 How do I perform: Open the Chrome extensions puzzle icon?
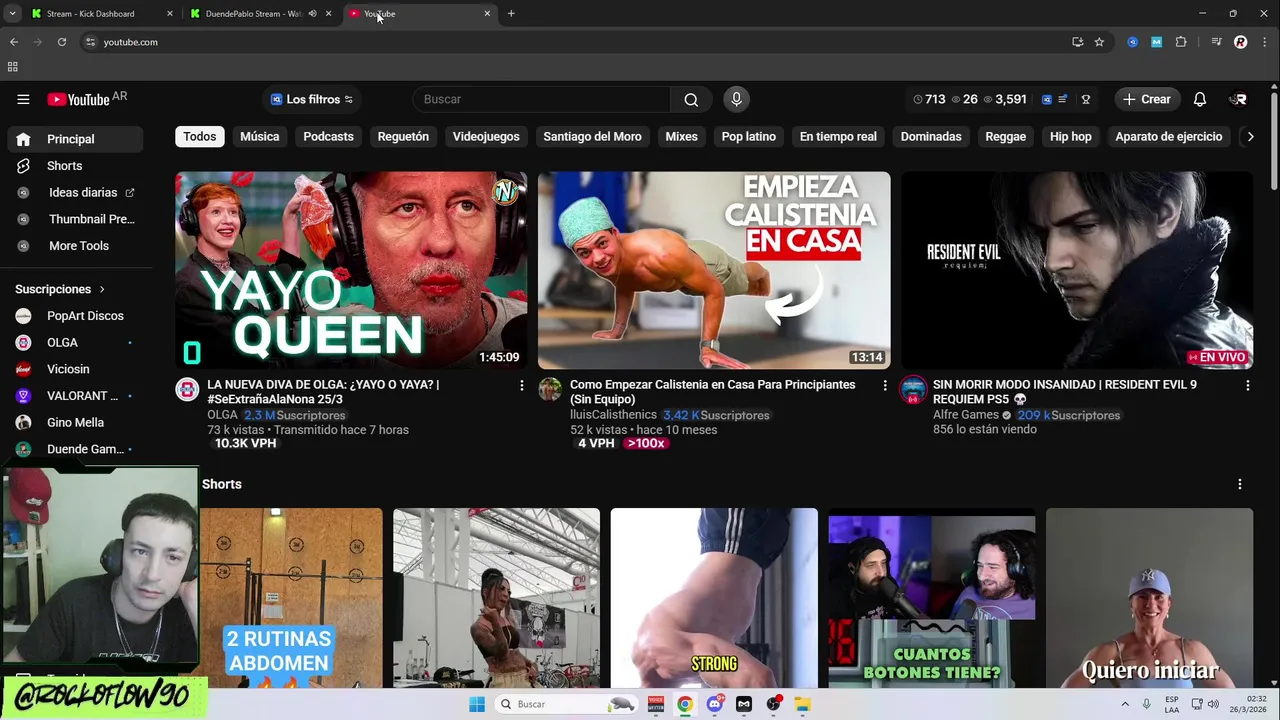1181,42
